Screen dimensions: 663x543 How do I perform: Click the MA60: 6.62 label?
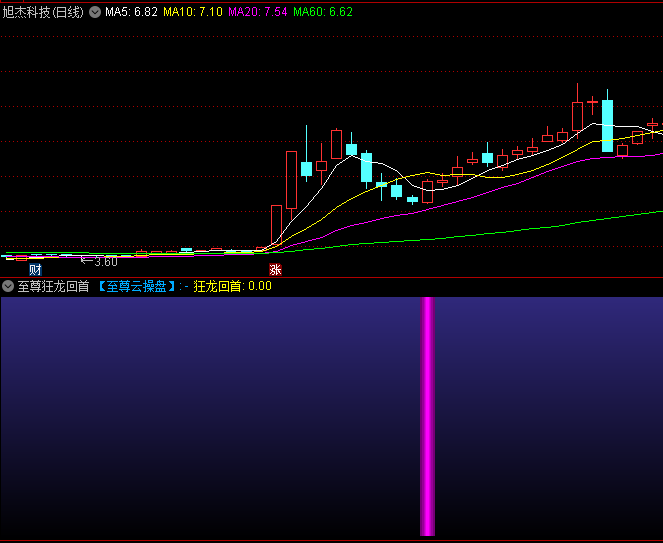[323, 12]
